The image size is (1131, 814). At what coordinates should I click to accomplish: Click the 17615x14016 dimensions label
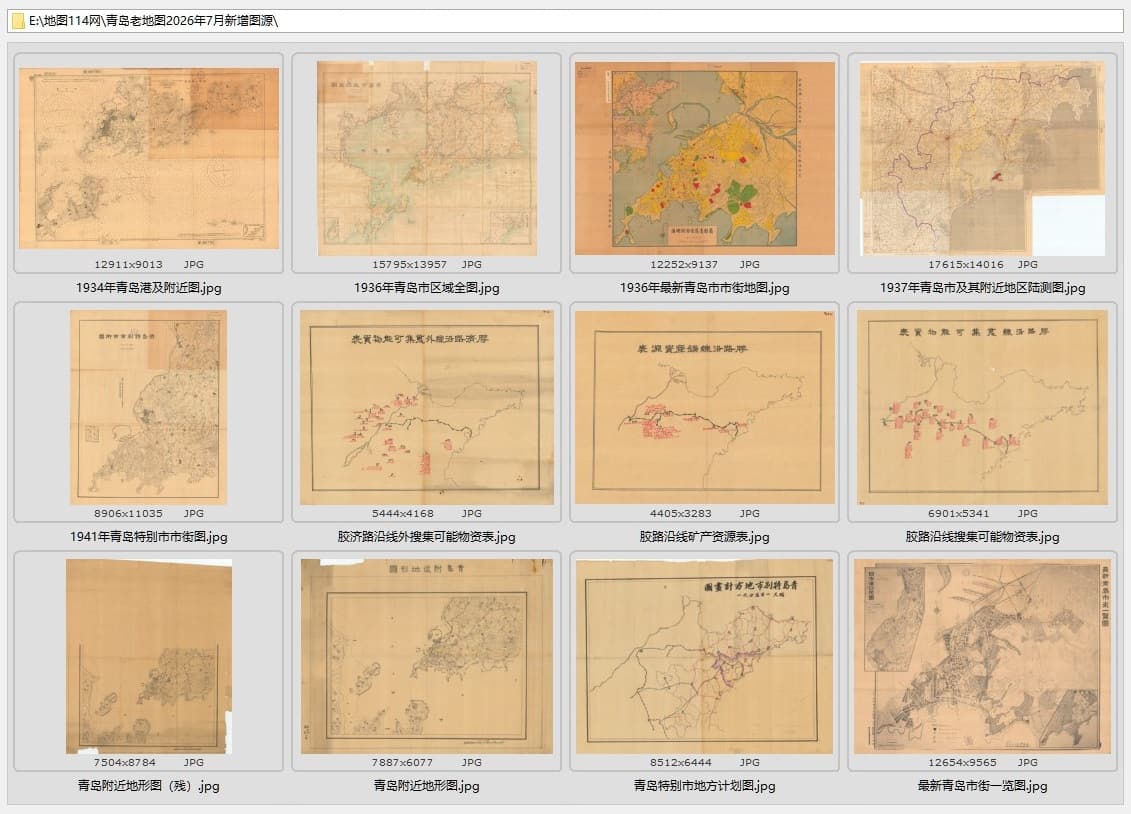pos(965,265)
